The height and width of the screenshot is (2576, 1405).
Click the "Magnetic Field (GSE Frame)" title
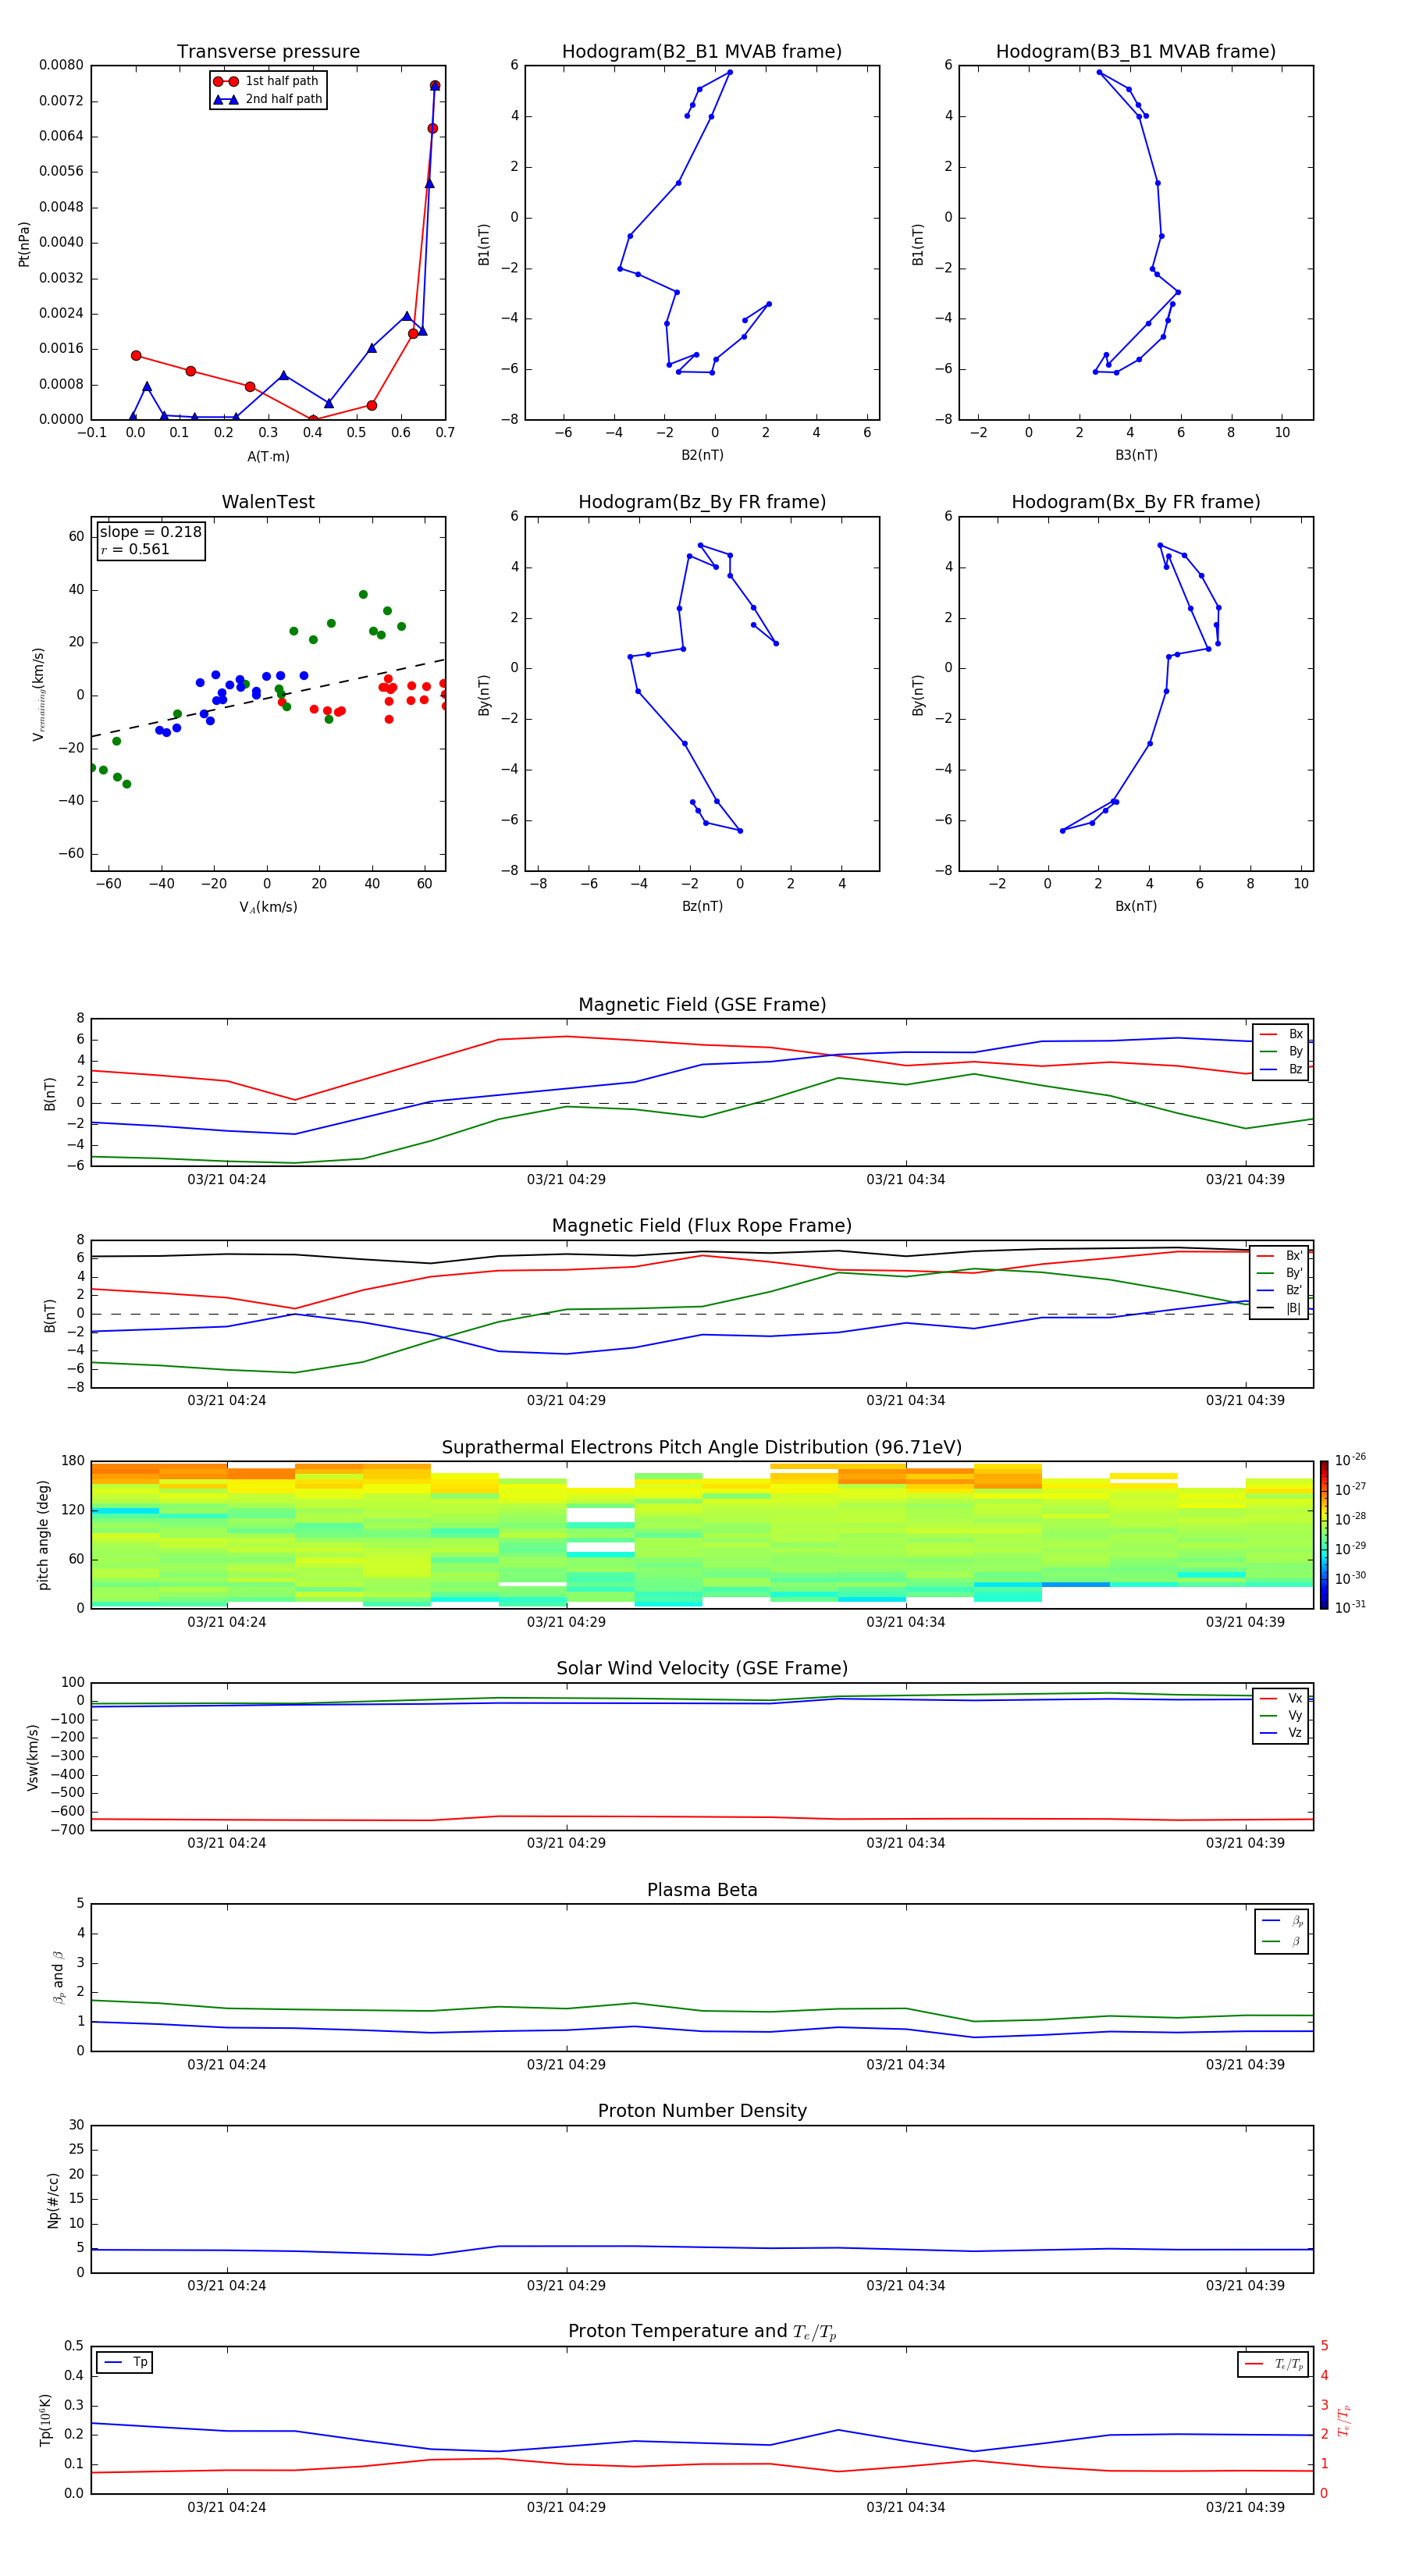(702, 1005)
